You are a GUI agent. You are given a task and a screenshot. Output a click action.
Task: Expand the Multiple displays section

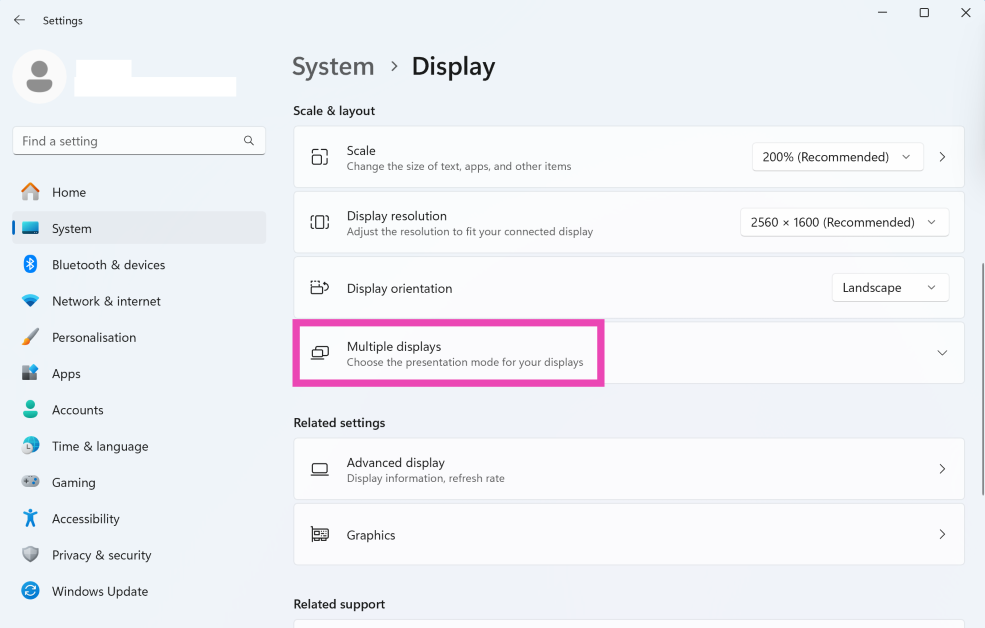[x=941, y=353]
